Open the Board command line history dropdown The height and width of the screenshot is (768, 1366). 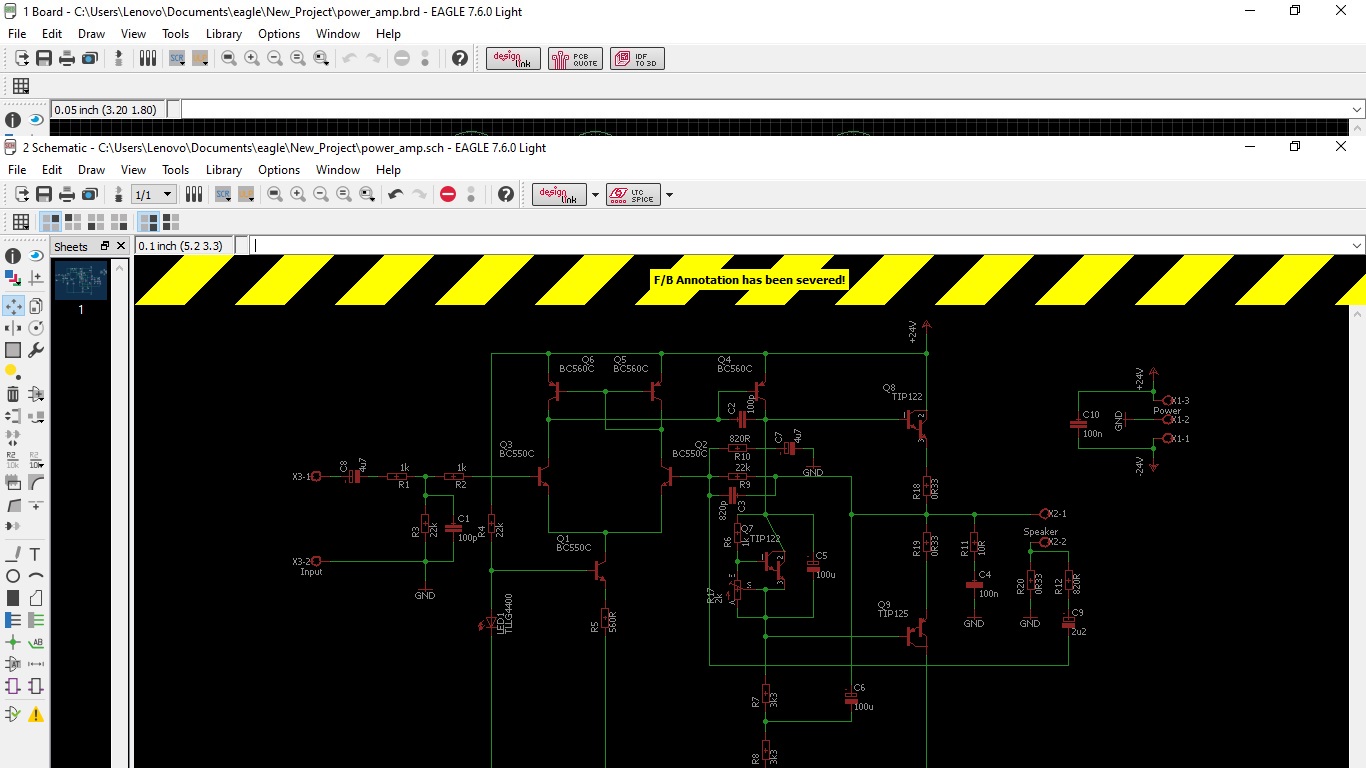[x=1356, y=110]
